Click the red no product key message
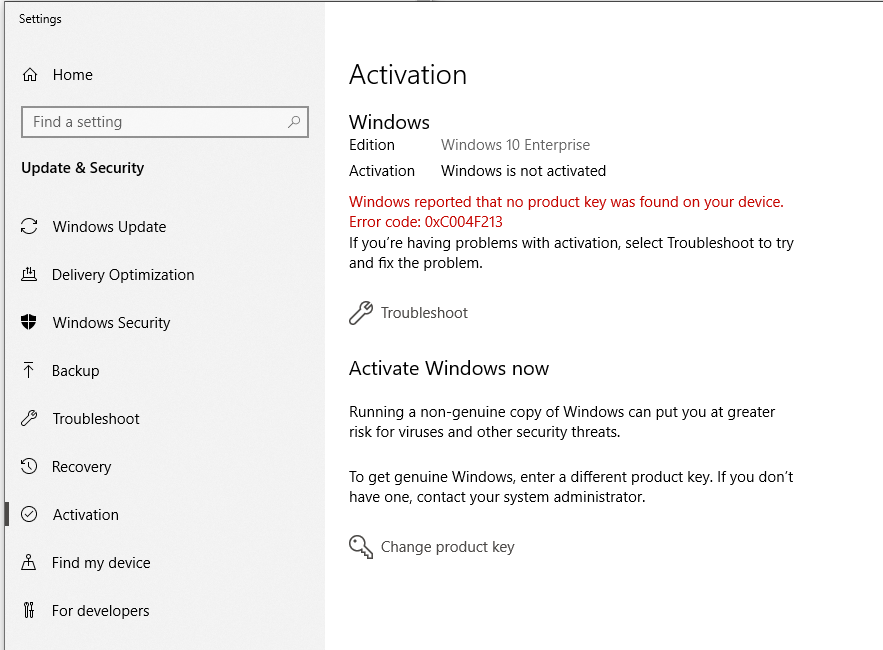This screenshot has height=650, width=883. pyautogui.click(x=566, y=202)
